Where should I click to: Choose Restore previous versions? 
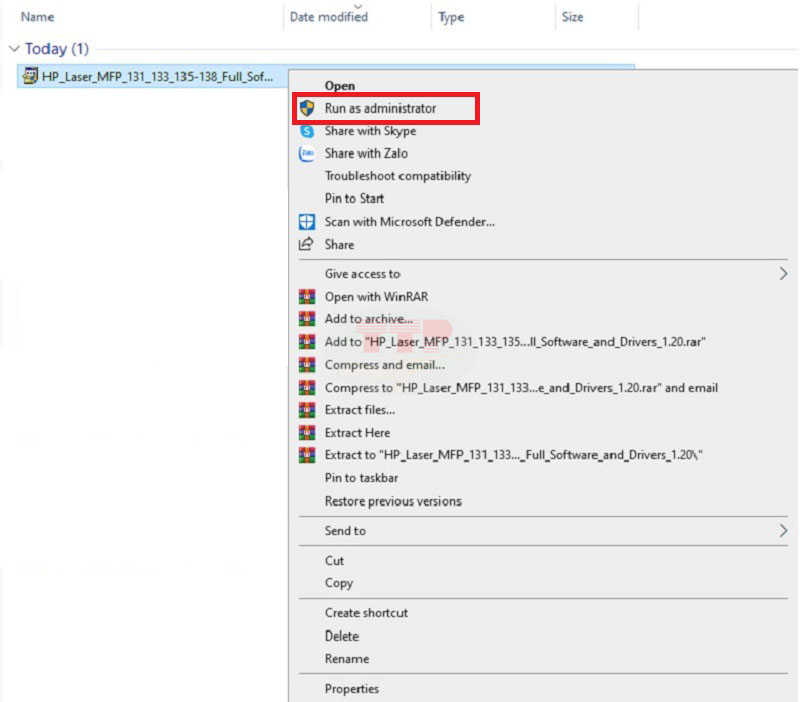393,502
